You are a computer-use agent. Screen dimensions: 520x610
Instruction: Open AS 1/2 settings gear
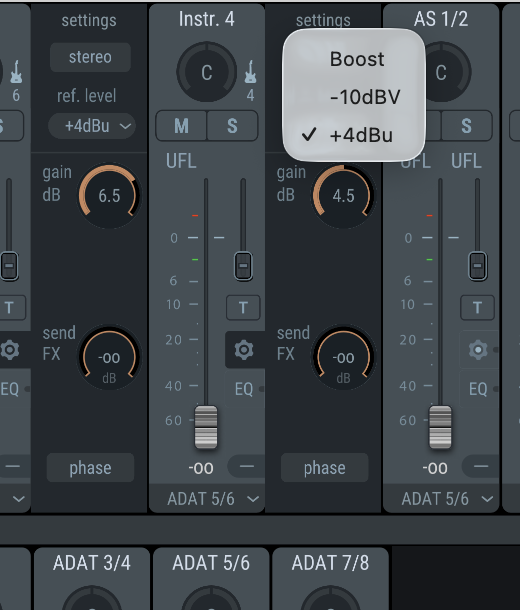tap(478, 350)
